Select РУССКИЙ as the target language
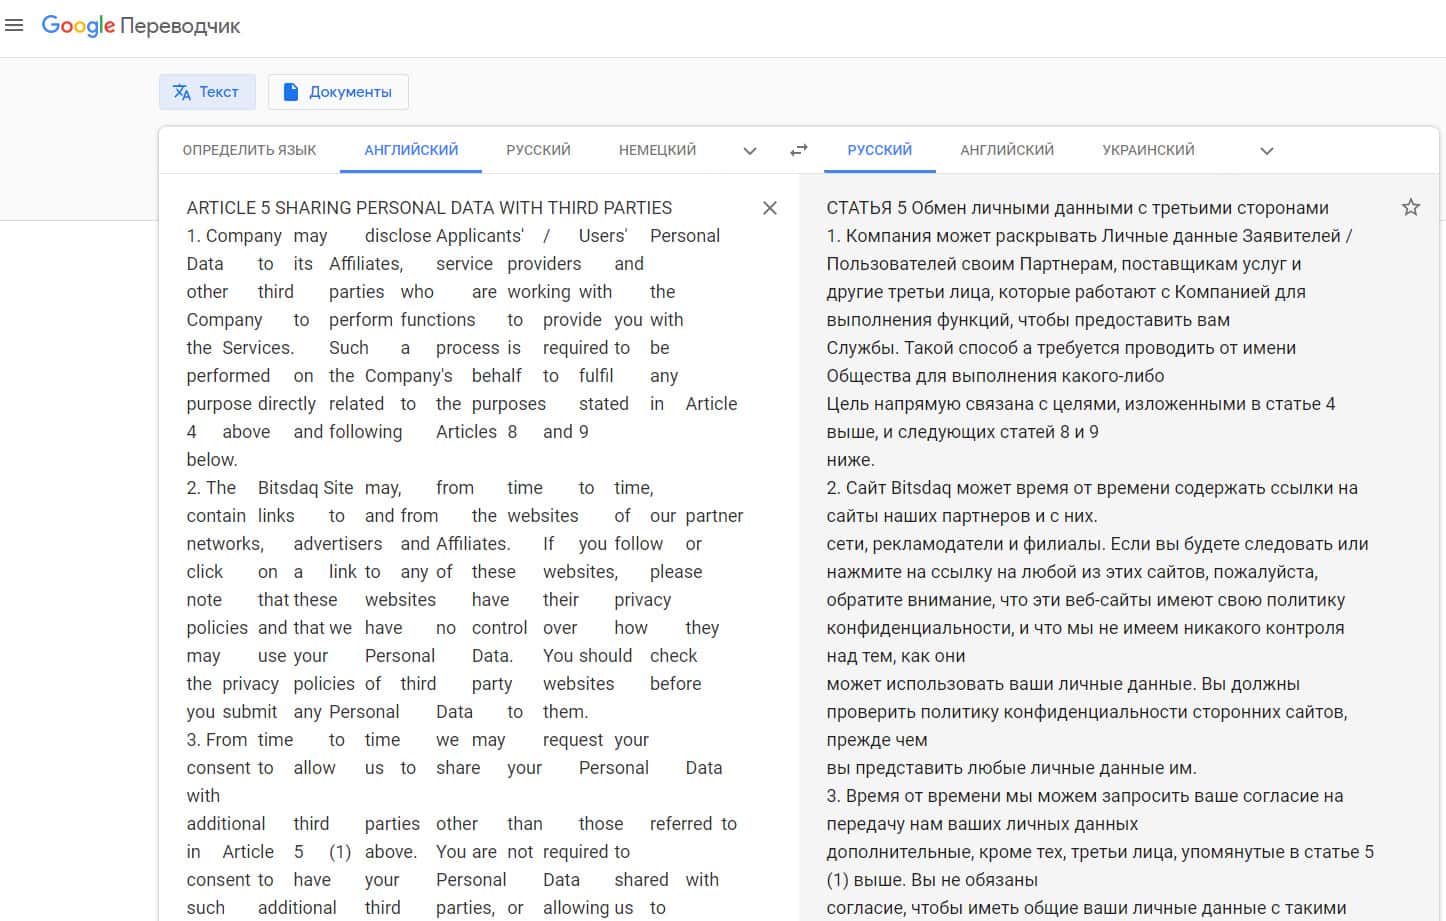Viewport: 1446px width, 921px height. [x=879, y=150]
